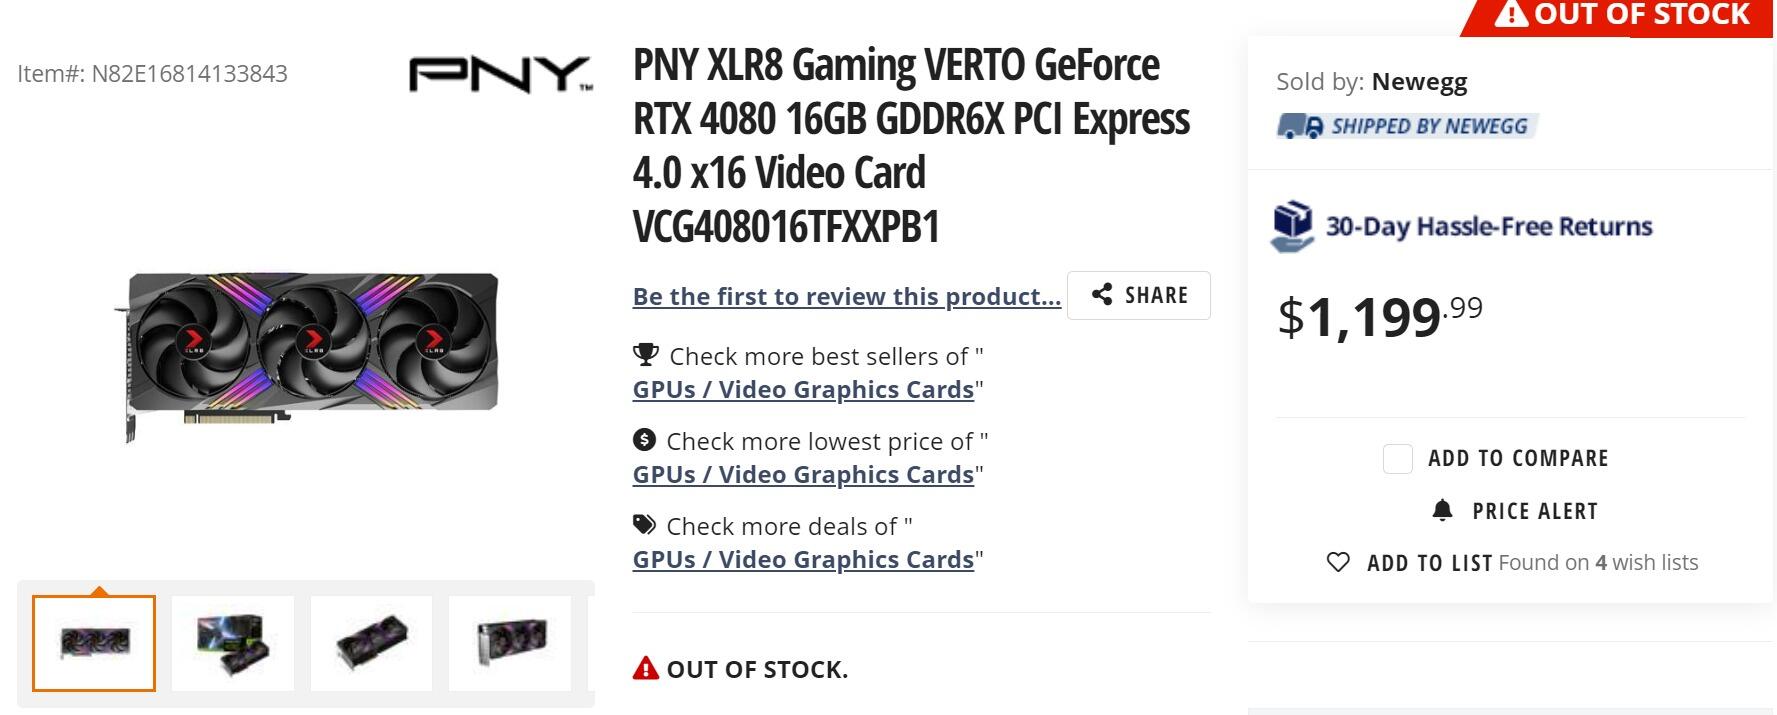
Task: Select the fourth product thumbnail
Action: point(510,643)
